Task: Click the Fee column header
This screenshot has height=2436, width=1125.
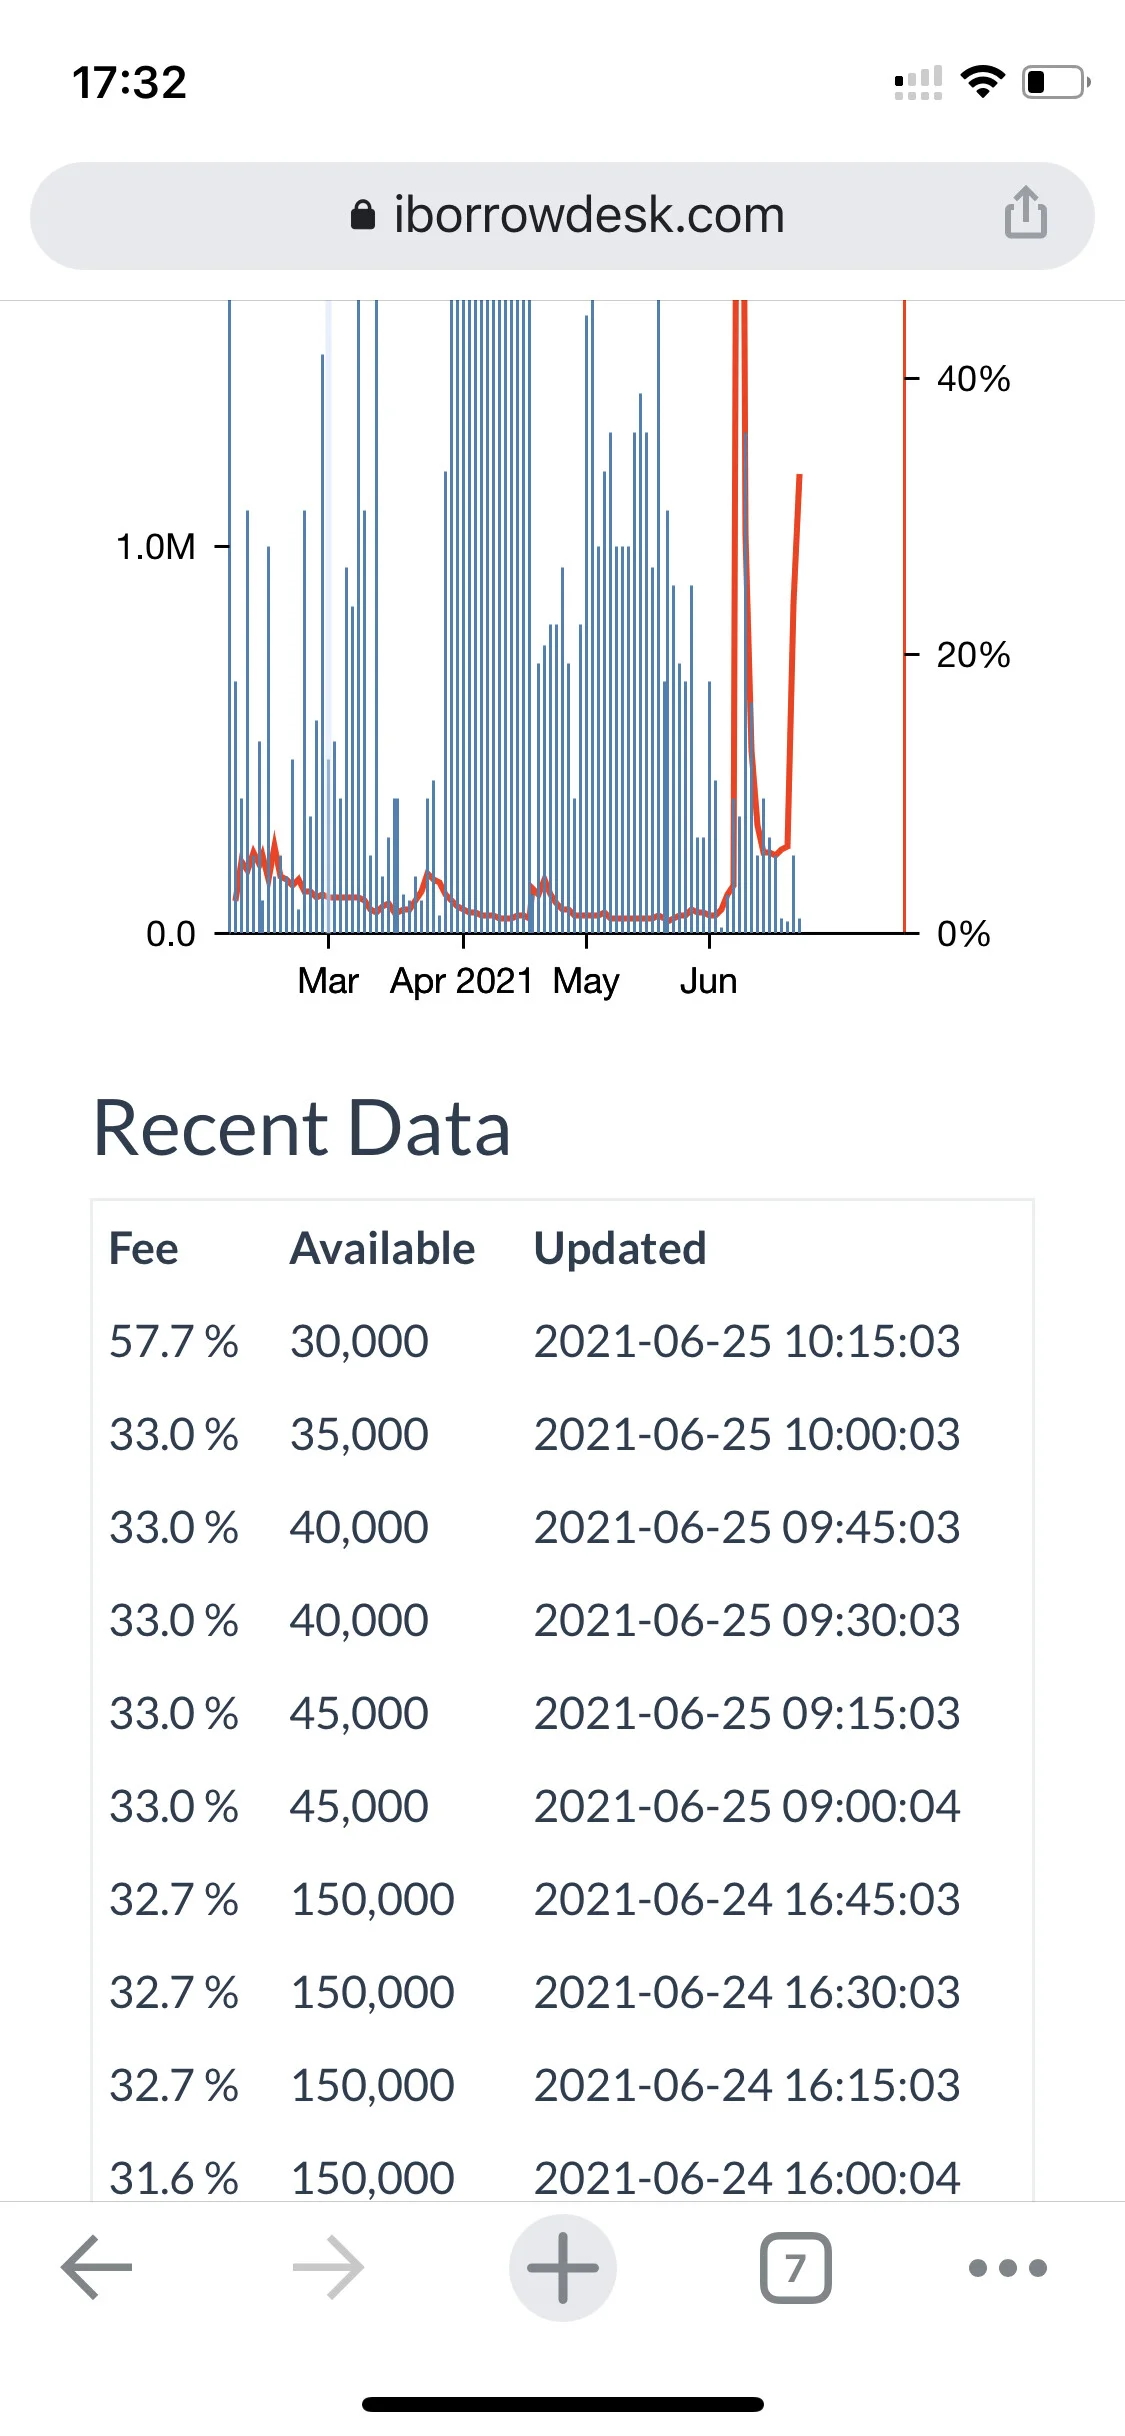Action: pyautogui.click(x=144, y=1248)
